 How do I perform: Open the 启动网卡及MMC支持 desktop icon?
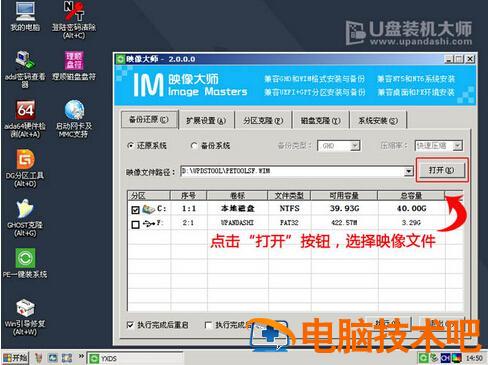(x=74, y=118)
